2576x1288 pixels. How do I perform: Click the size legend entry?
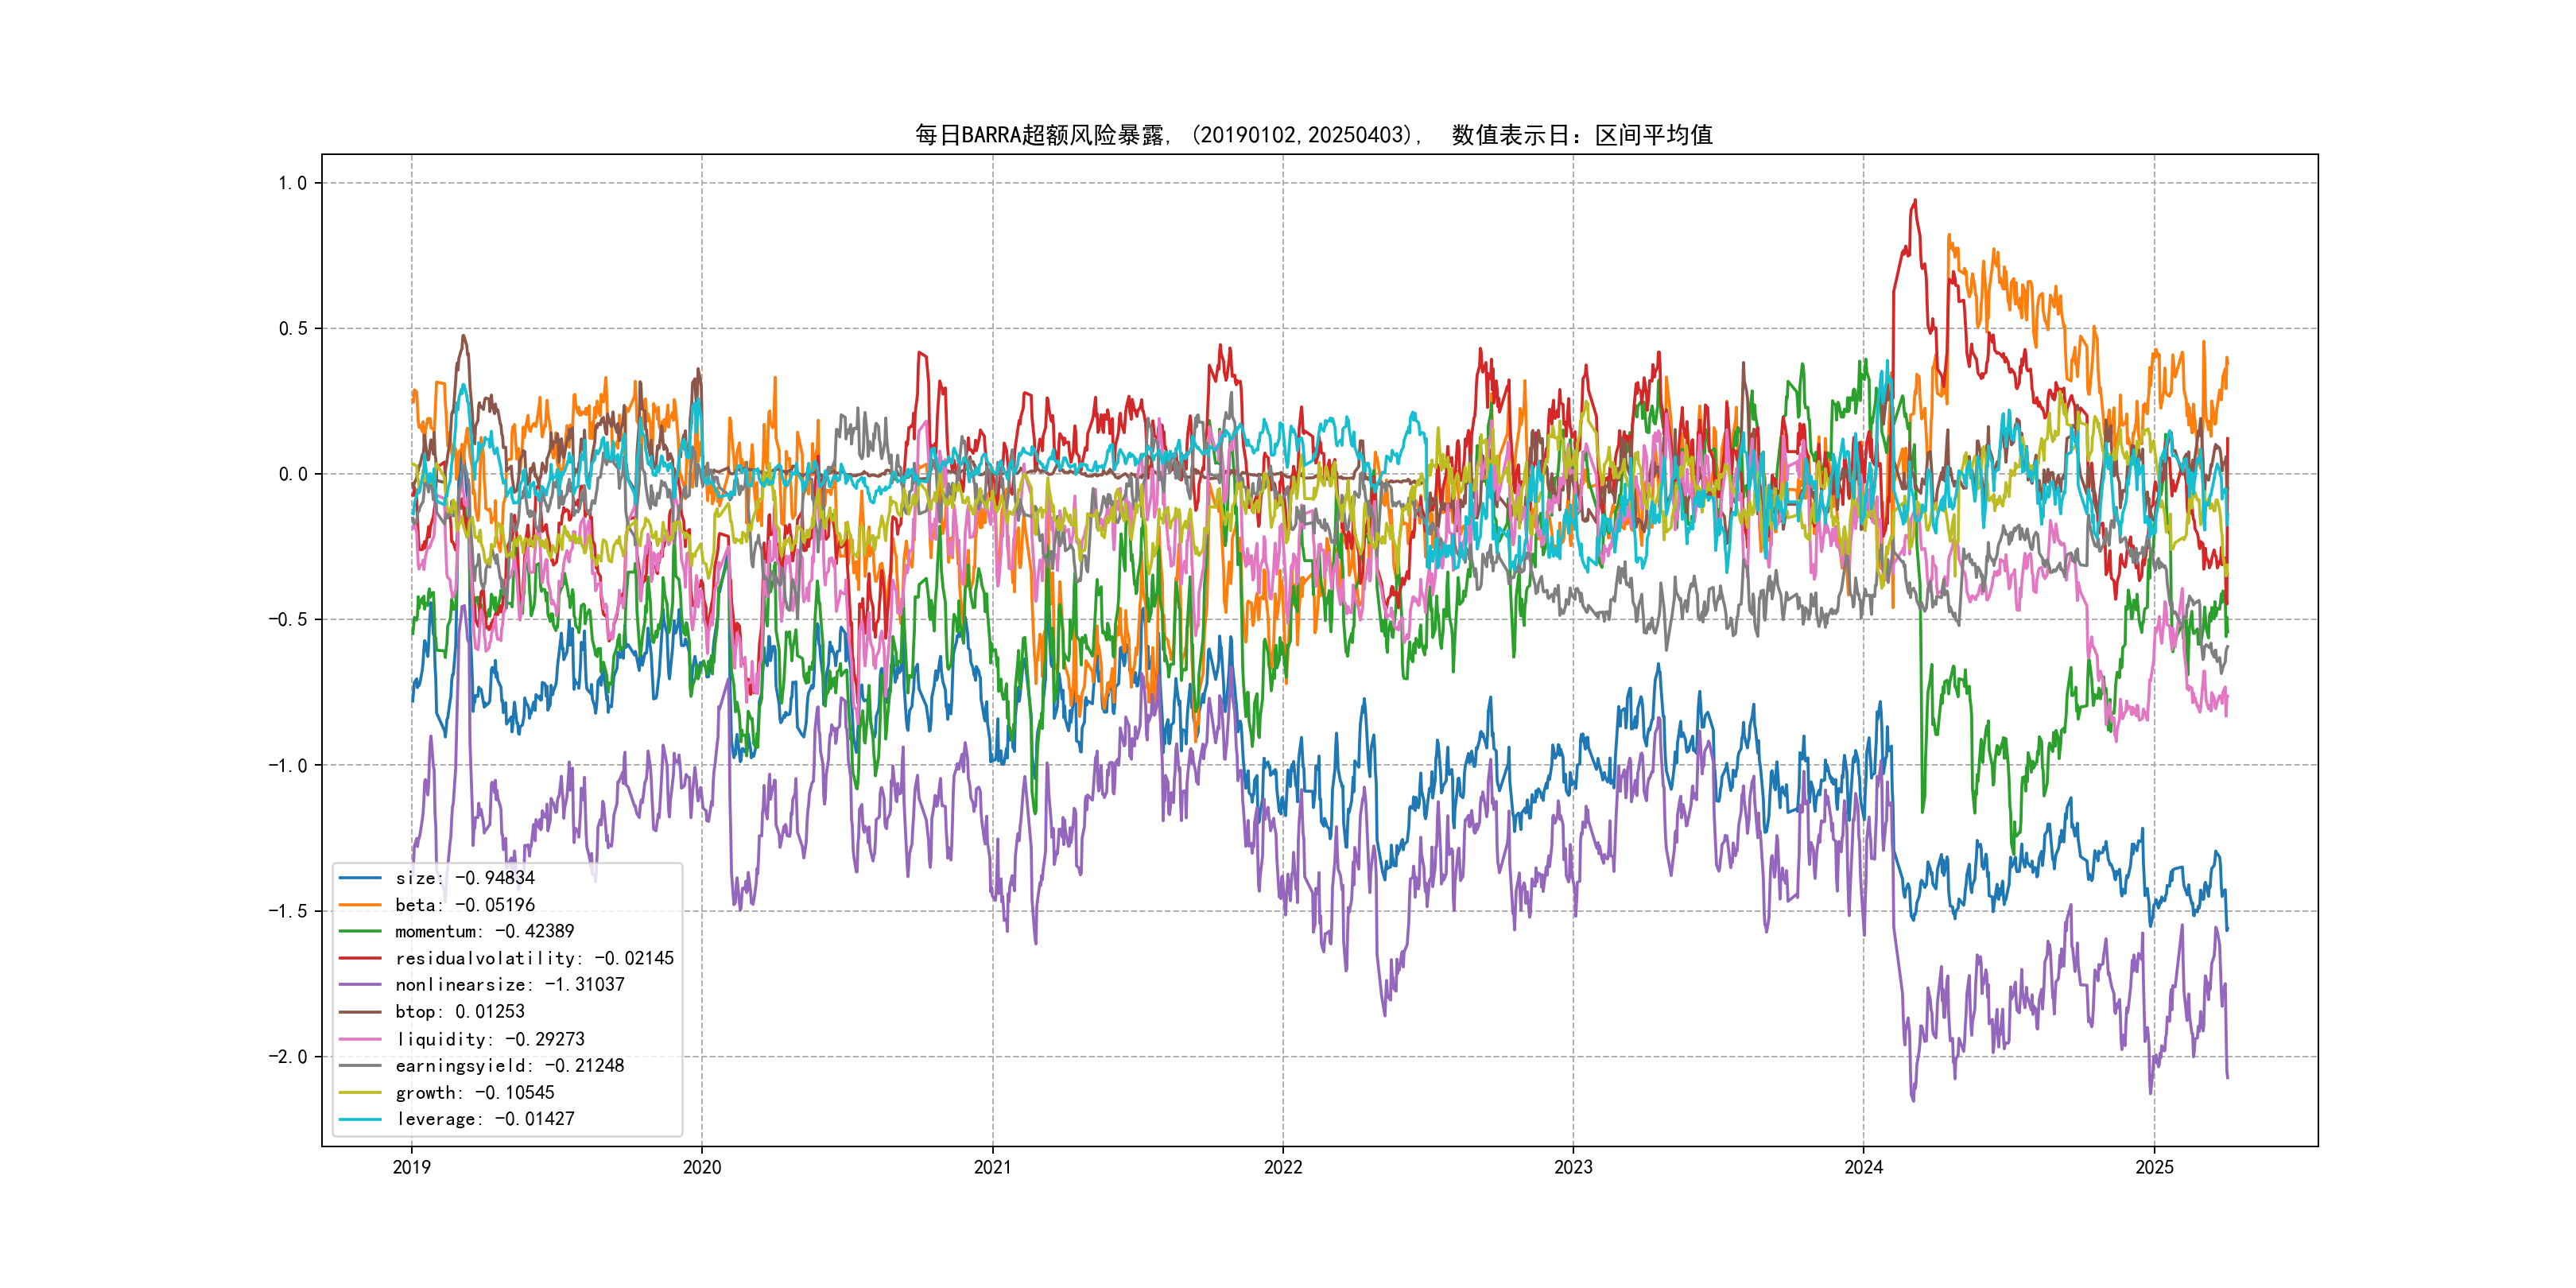(465, 878)
